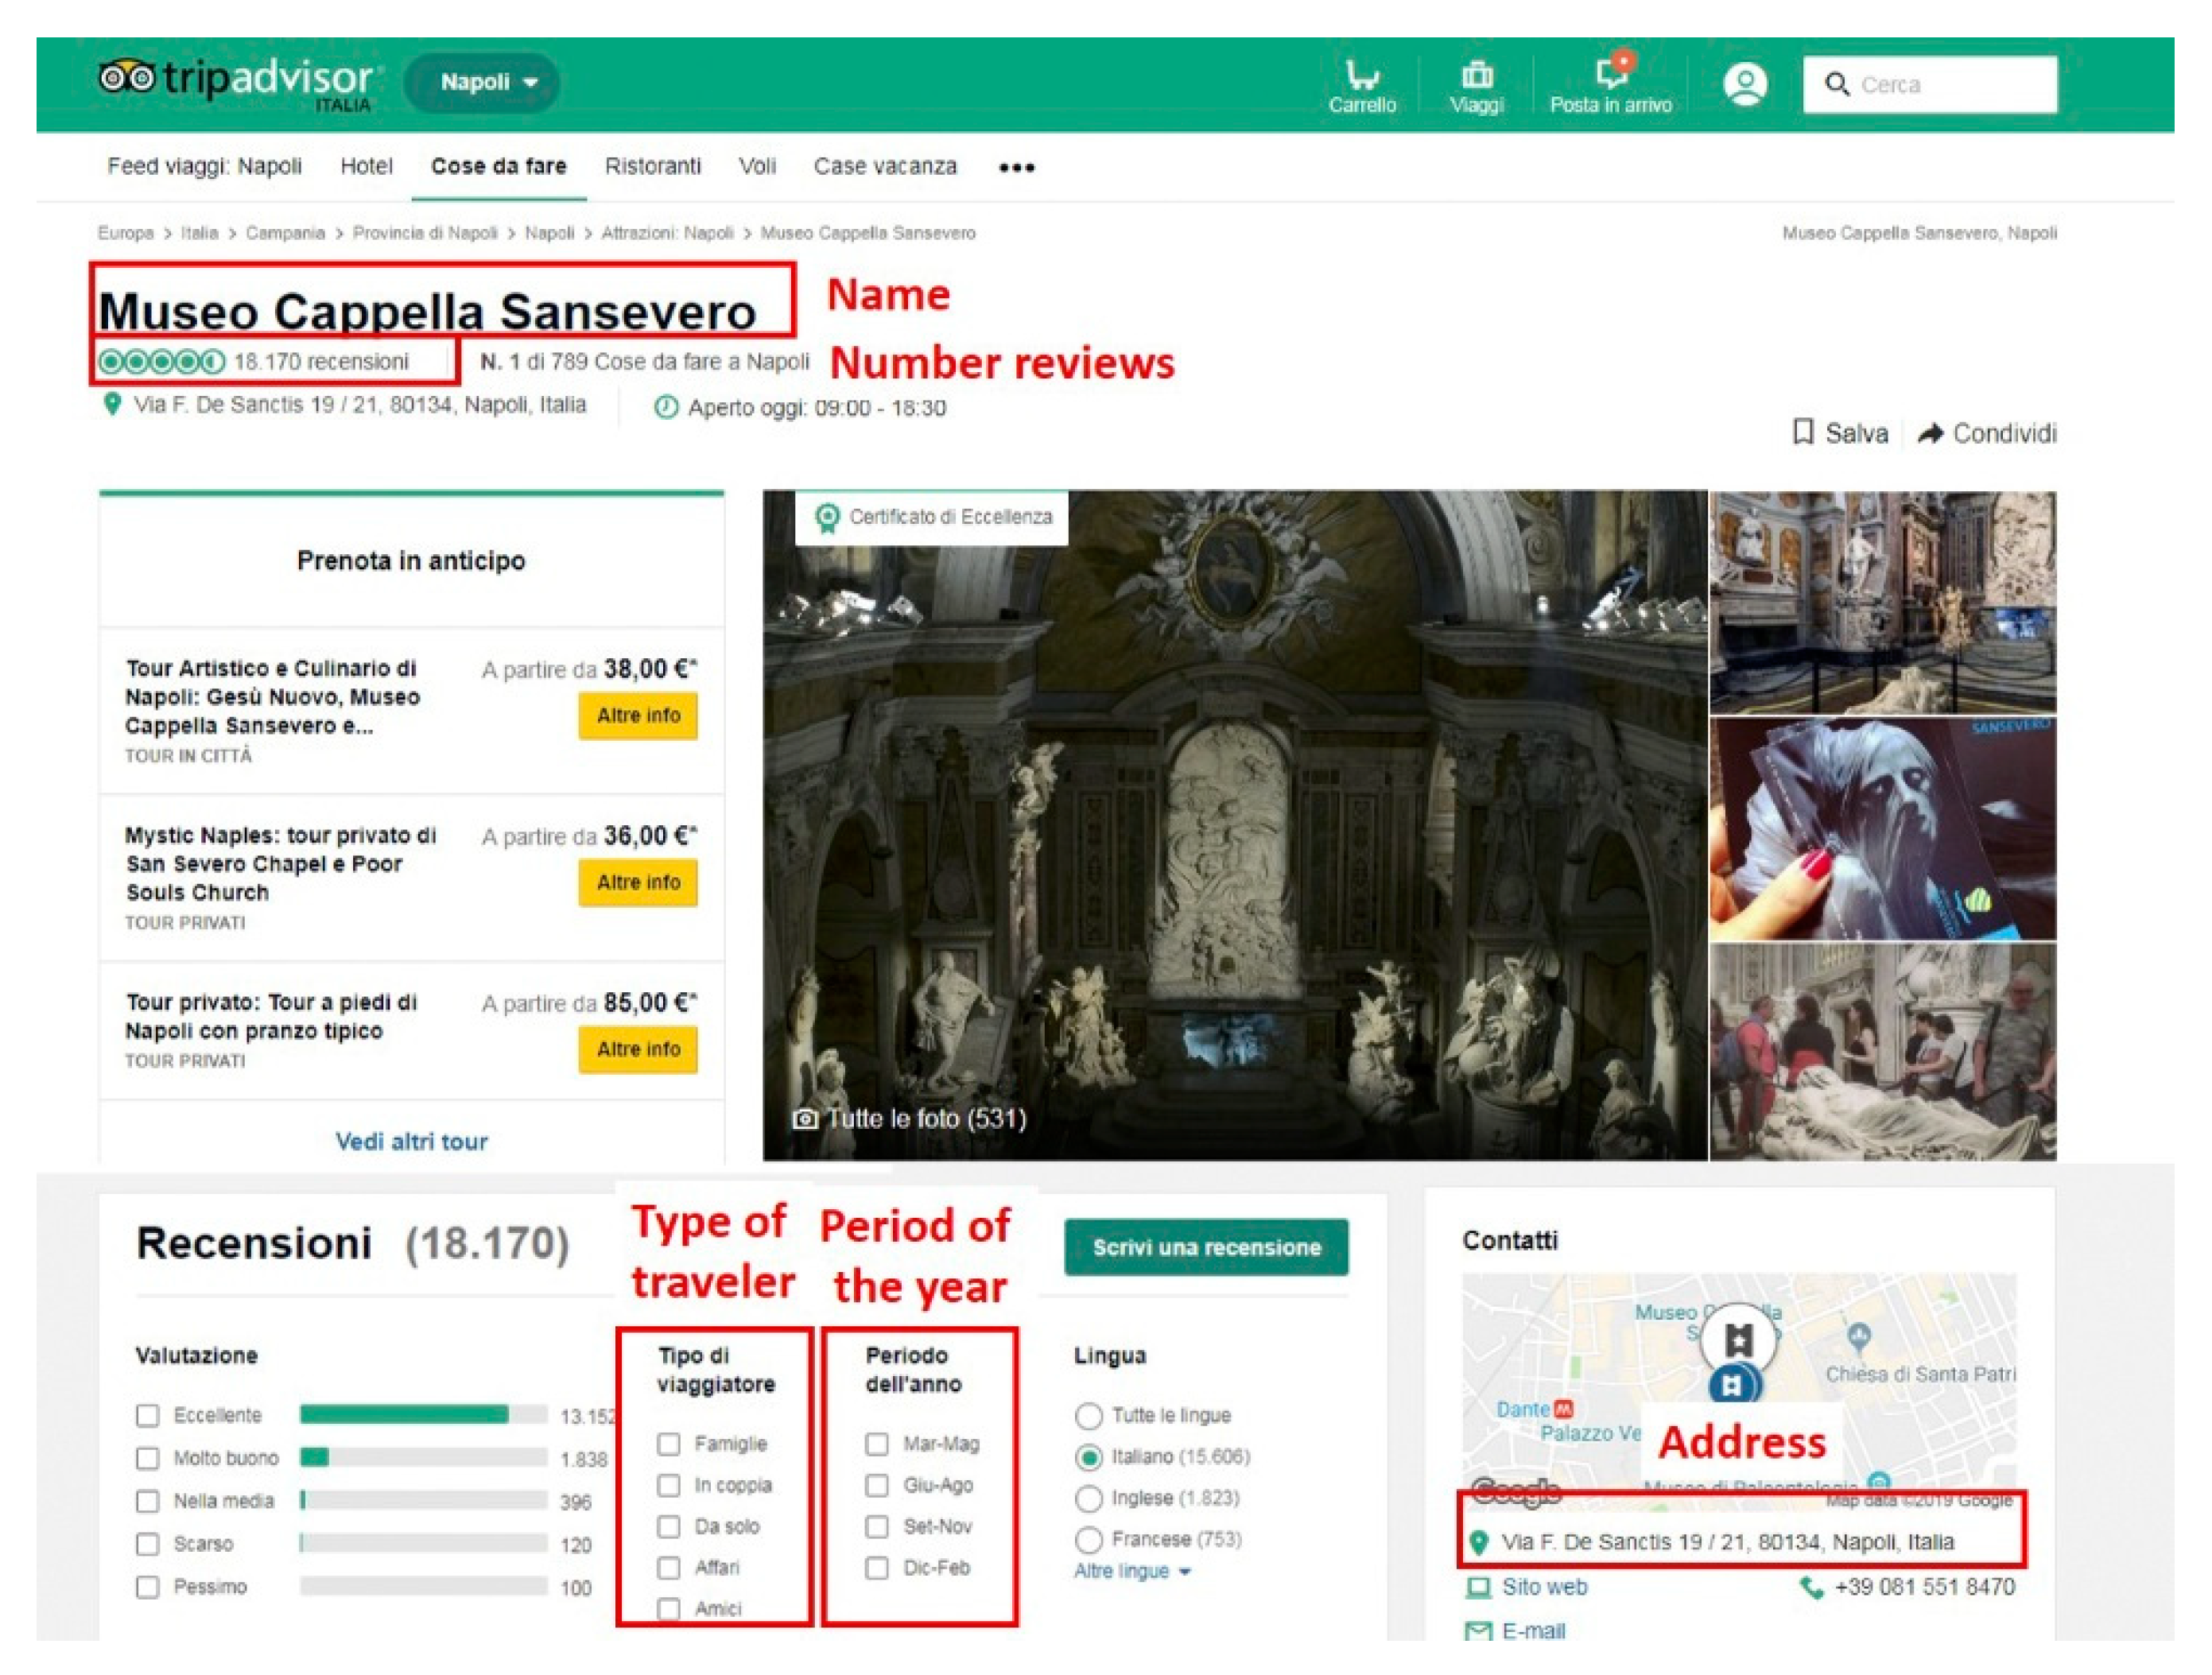Click the Condividi share arrow icon
The width and height of the screenshot is (2212, 1675).
(x=1930, y=433)
